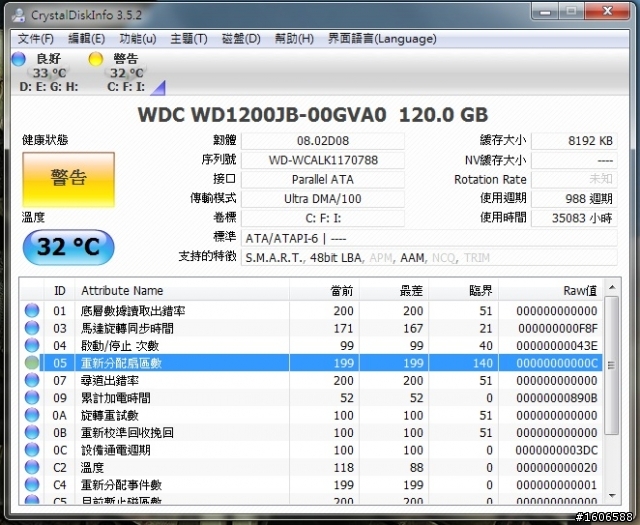Screen dimensions: 640x525
Task: Click the Rotation Rate 未知 field
Action: (x=574, y=180)
